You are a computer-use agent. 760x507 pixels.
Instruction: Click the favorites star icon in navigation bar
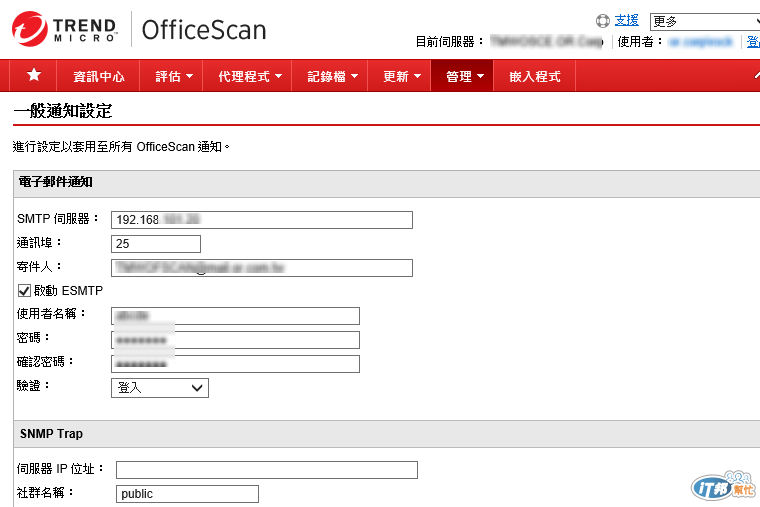(33, 76)
